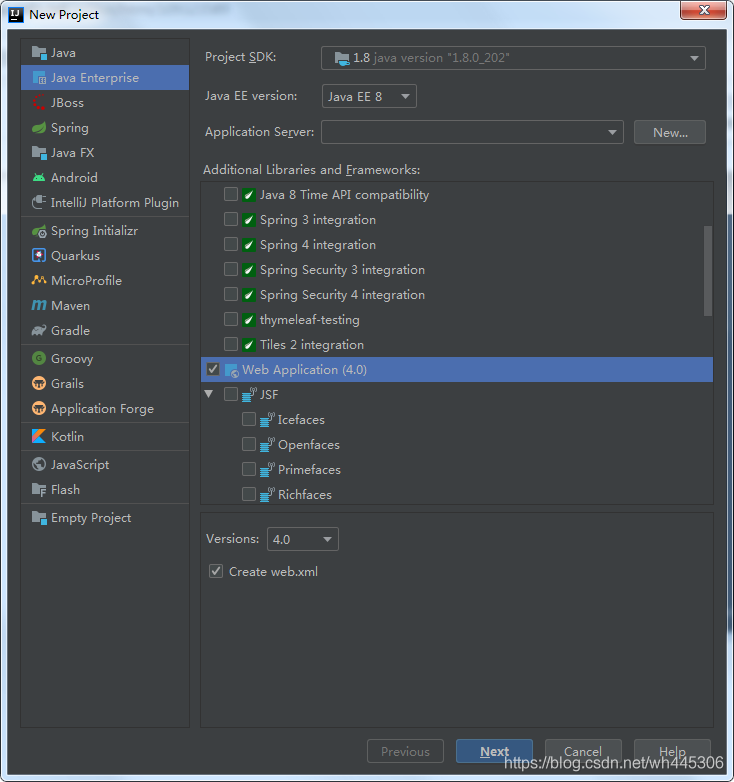Image resolution: width=734 pixels, height=782 pixels.
Task: Click the frameworks list scrollbar thumb
Action: (708, 271)
